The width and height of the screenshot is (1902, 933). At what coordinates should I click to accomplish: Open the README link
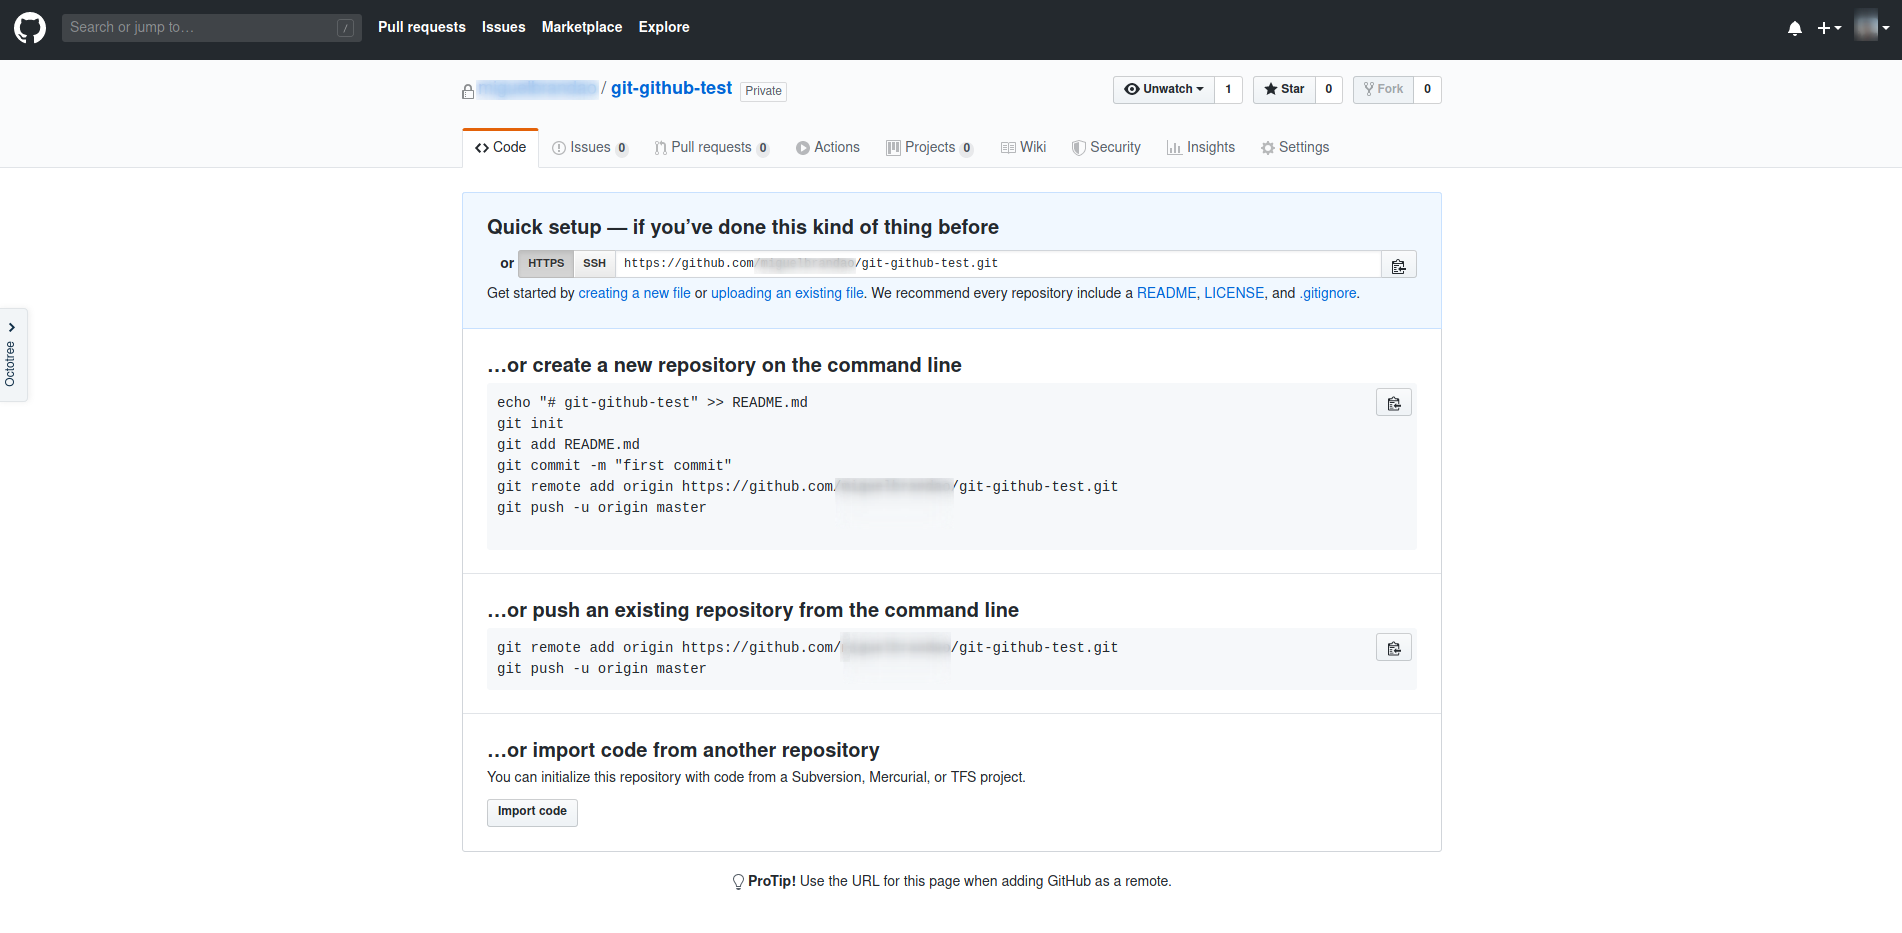point(1166,293)
